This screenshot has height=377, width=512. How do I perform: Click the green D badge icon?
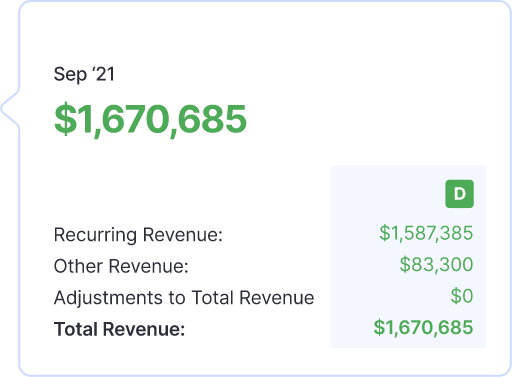click(459, 194)
